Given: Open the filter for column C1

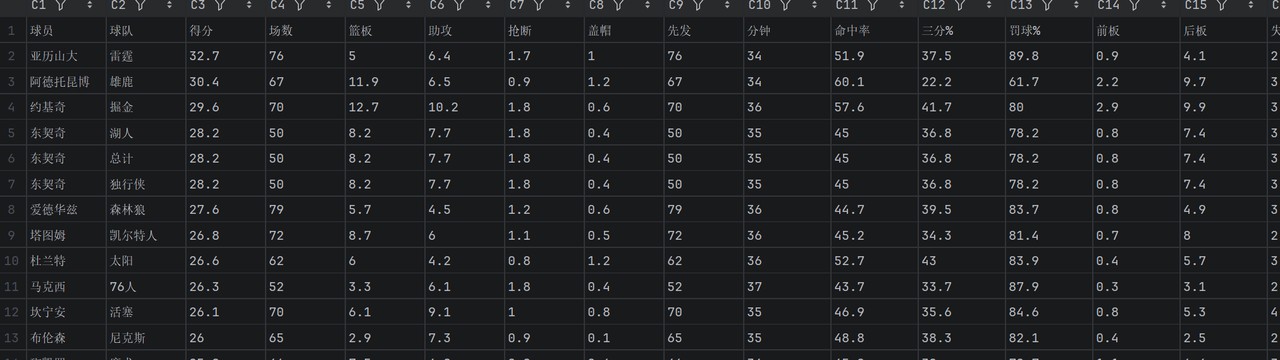Looking at the screenshot, I should (x=62, y=6).
